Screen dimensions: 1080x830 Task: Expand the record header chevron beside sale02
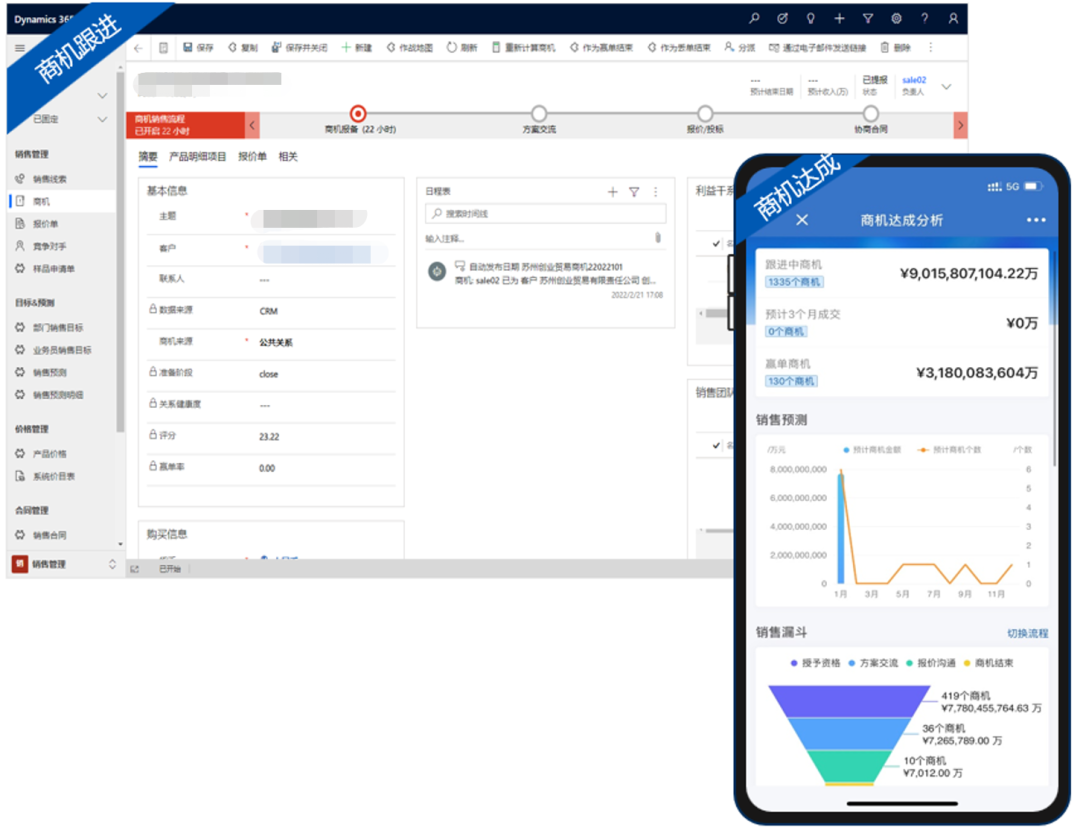click(946, 87)
